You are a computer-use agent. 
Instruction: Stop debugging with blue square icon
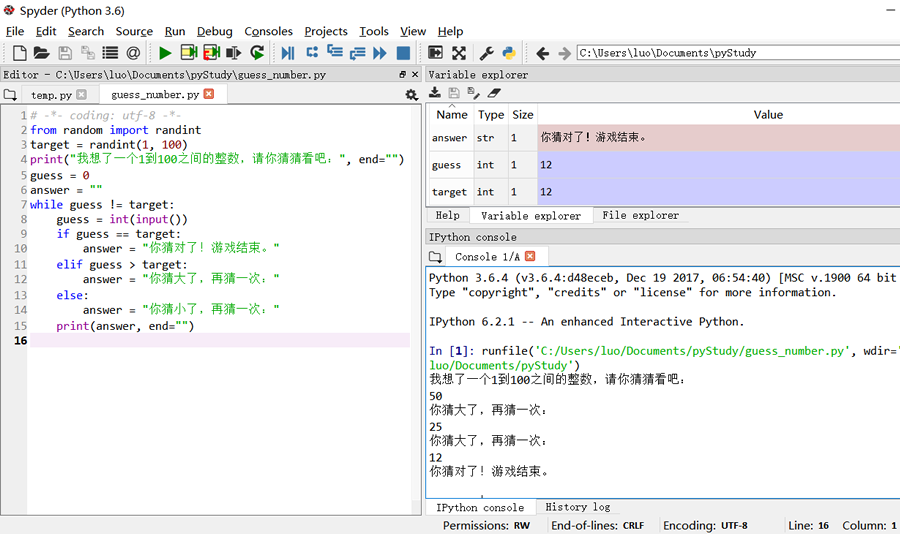point(404,53)
